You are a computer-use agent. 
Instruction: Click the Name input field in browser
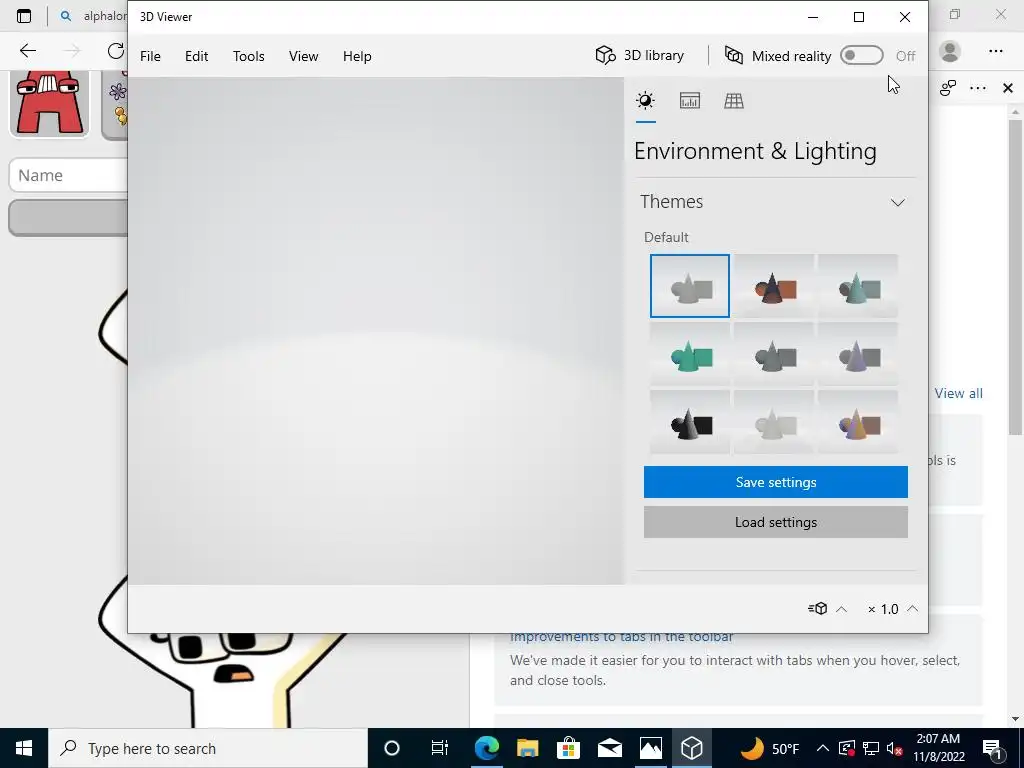coord(69,175)
